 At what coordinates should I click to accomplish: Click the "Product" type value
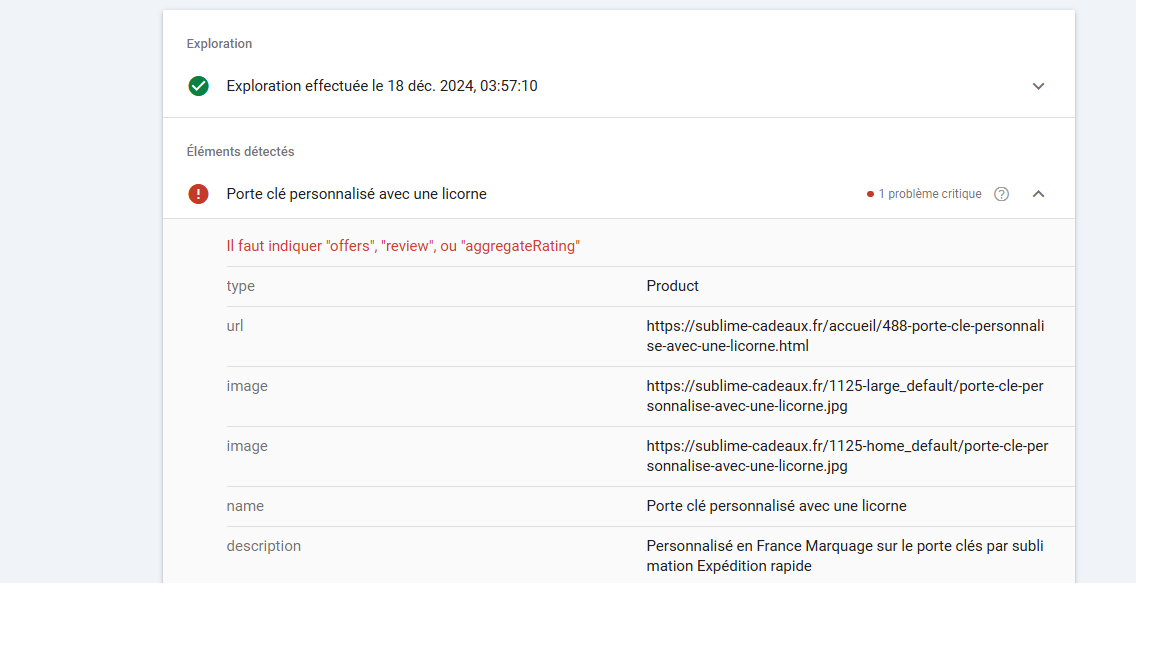(x=672, y=286)
